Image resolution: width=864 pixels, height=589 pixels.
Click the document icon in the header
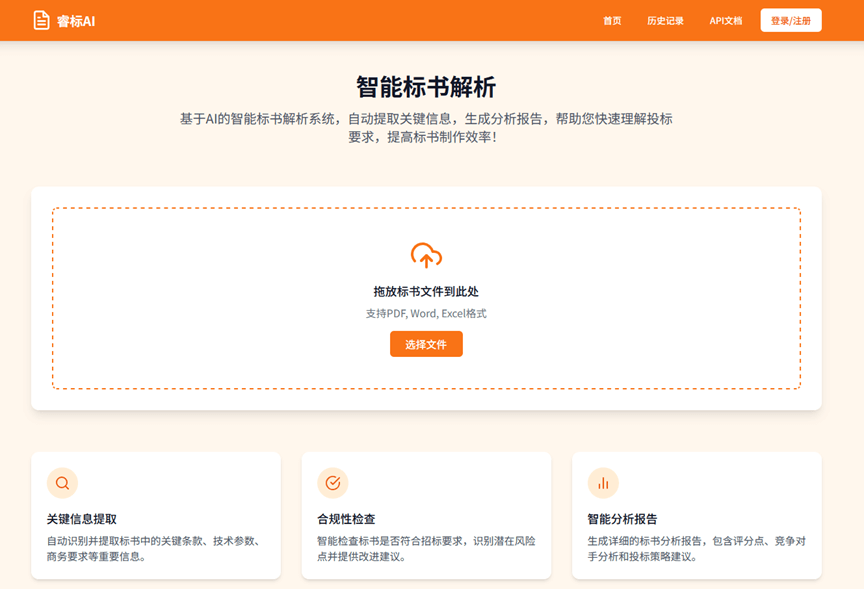tap(40, 18)
